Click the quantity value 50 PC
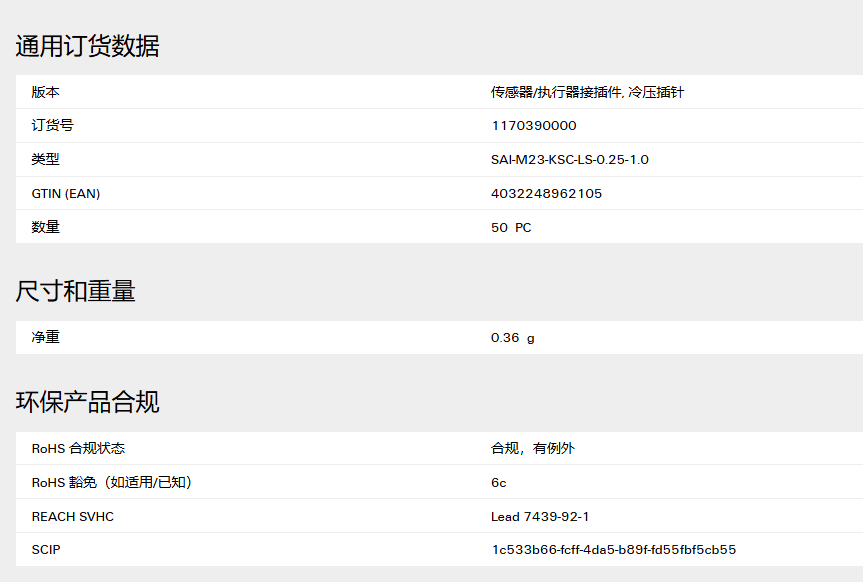Viewport: 863px width, 582px height. [x=511, y=227]
